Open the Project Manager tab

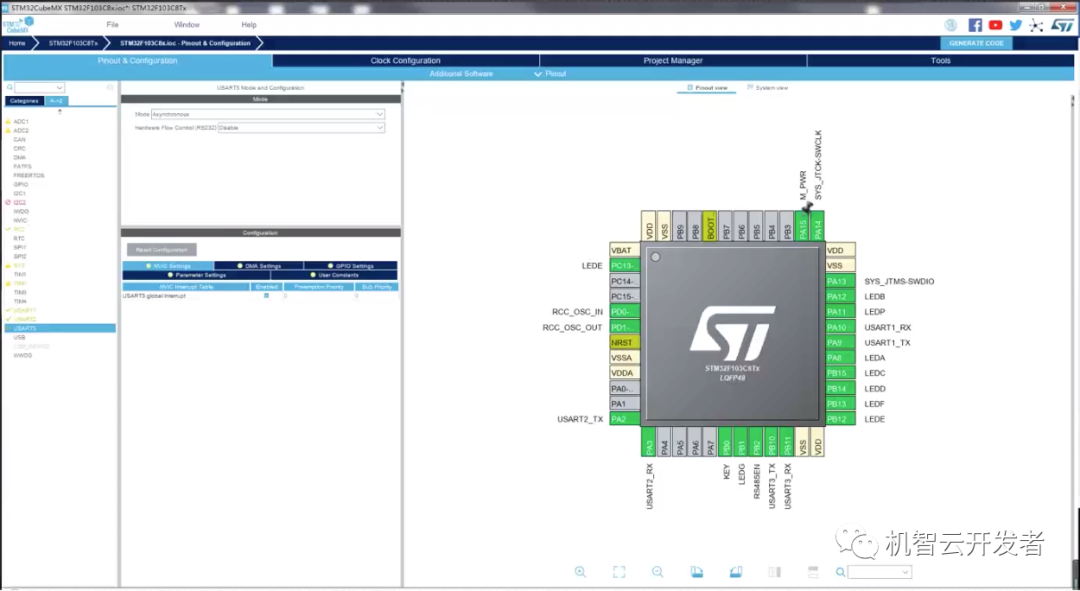672,61
